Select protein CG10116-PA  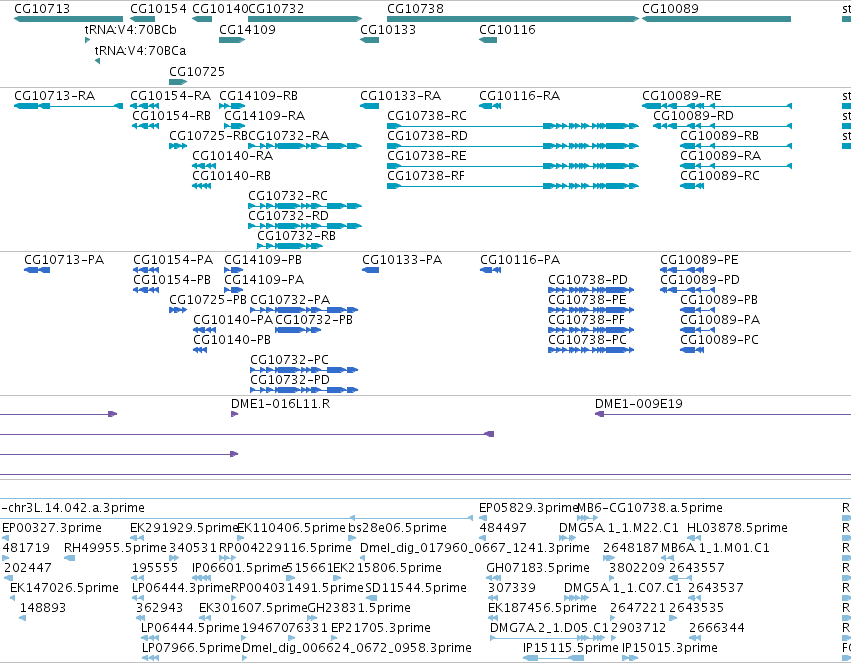[520, 260]
